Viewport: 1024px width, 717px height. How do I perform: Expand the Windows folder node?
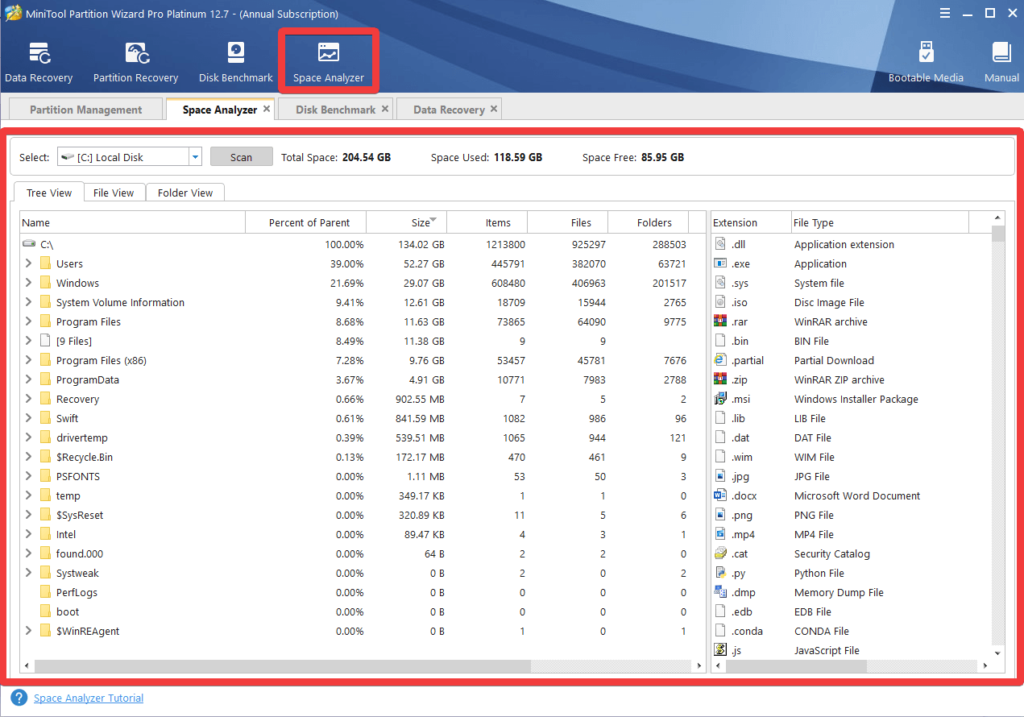click(28, 283)
